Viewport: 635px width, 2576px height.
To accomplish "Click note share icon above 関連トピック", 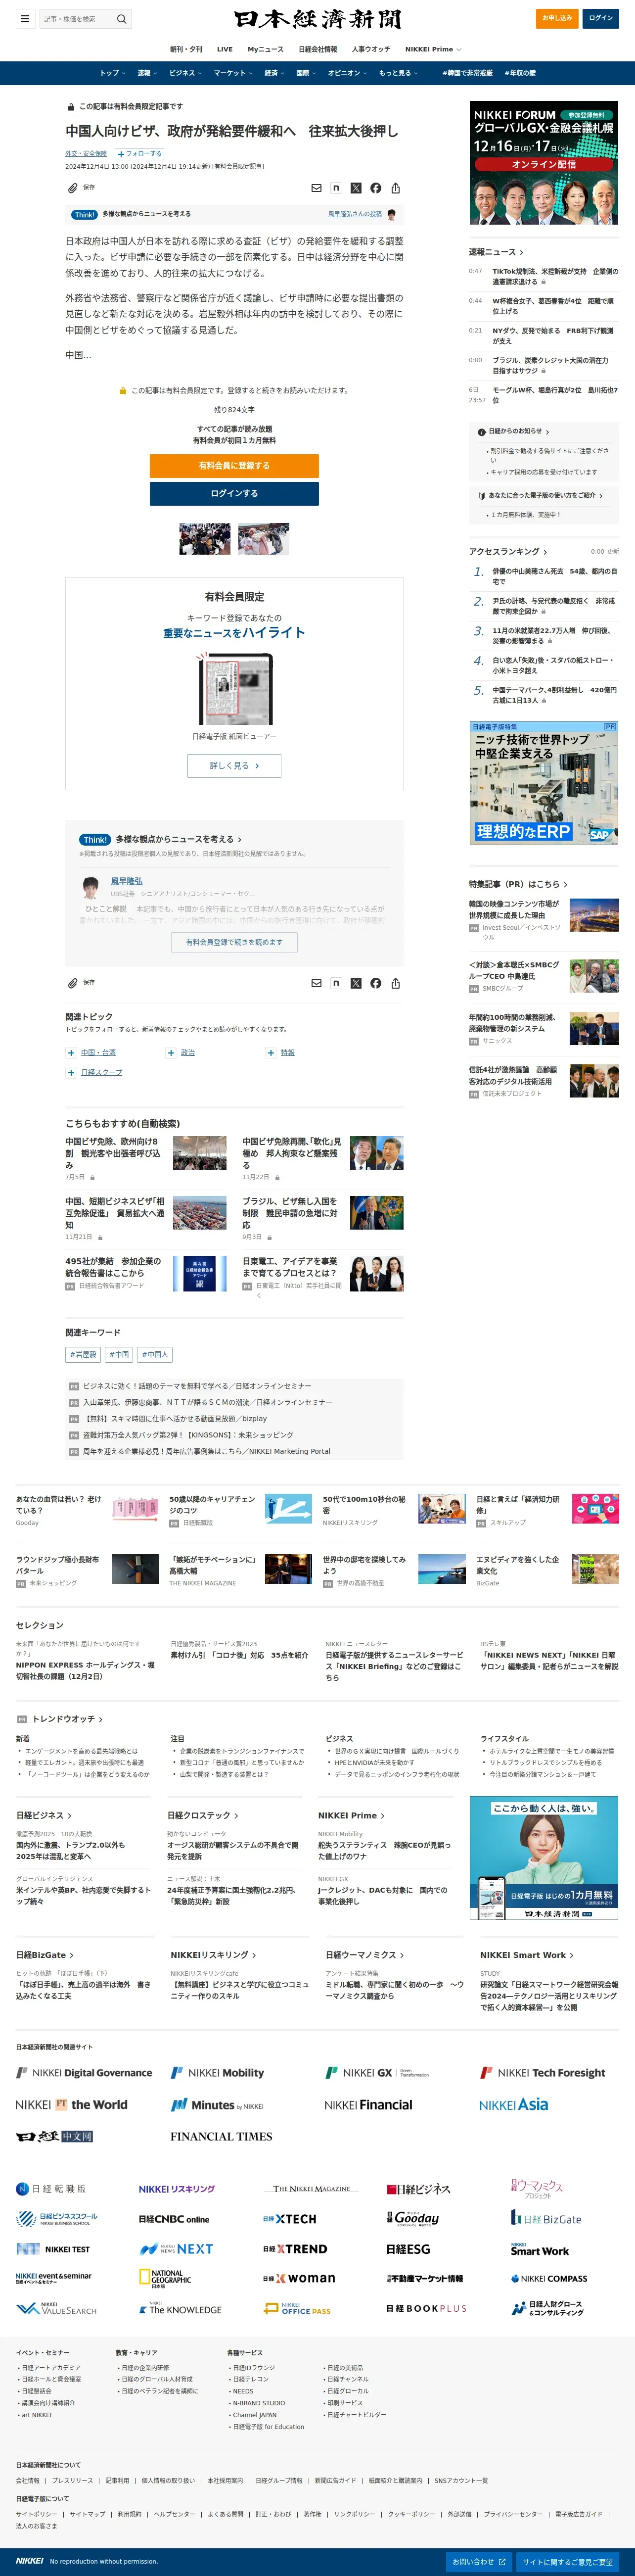I will [336, 983].
